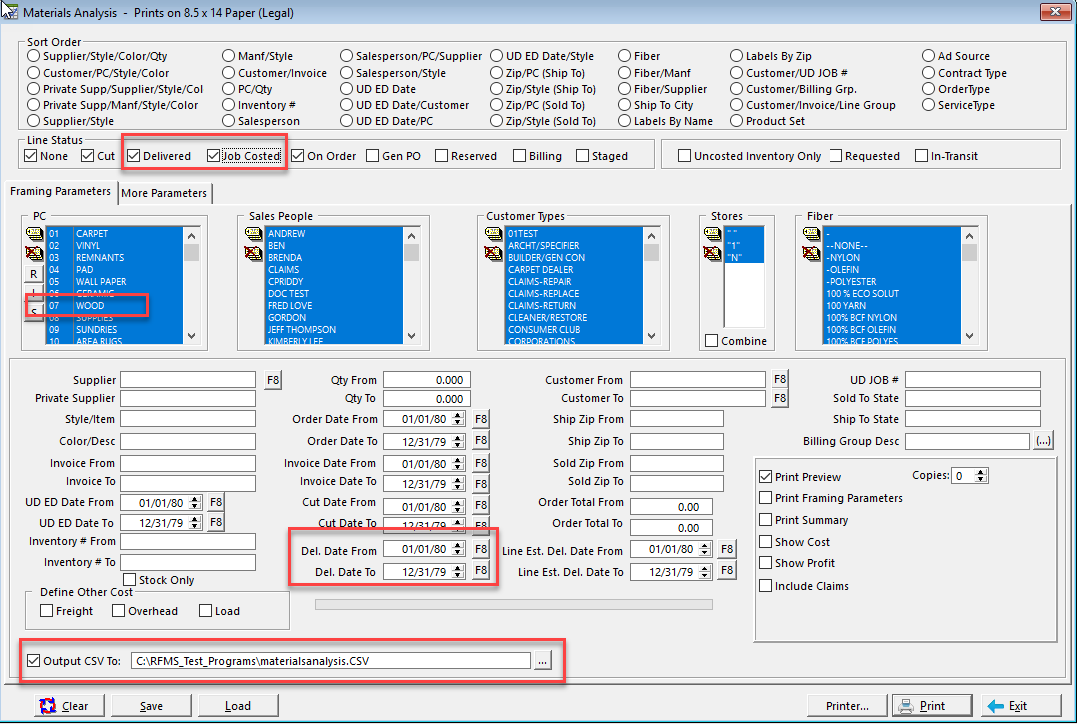The height and width of the screenshot is (724, 1077).
Task: Click down arrow of PC list scrollbar
Action: [x=192, y=336]
